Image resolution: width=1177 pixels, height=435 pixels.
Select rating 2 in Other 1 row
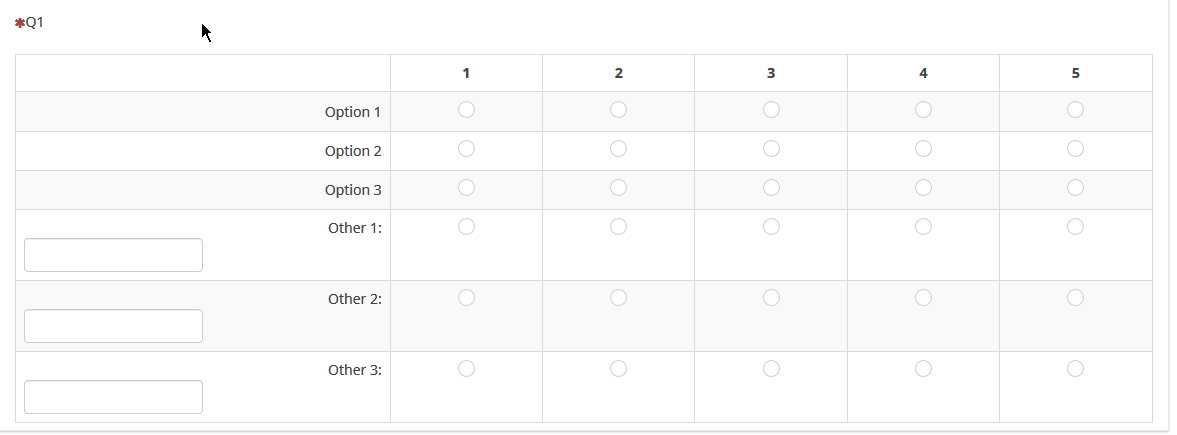click(x=618, y=227)
